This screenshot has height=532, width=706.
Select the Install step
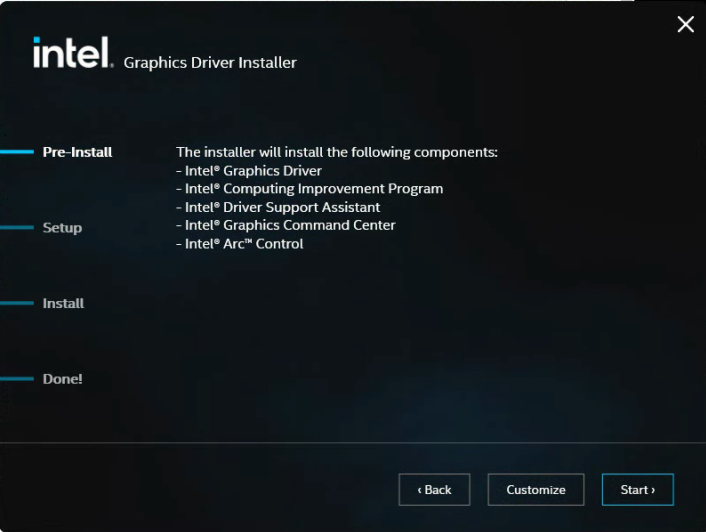point(63,303)
